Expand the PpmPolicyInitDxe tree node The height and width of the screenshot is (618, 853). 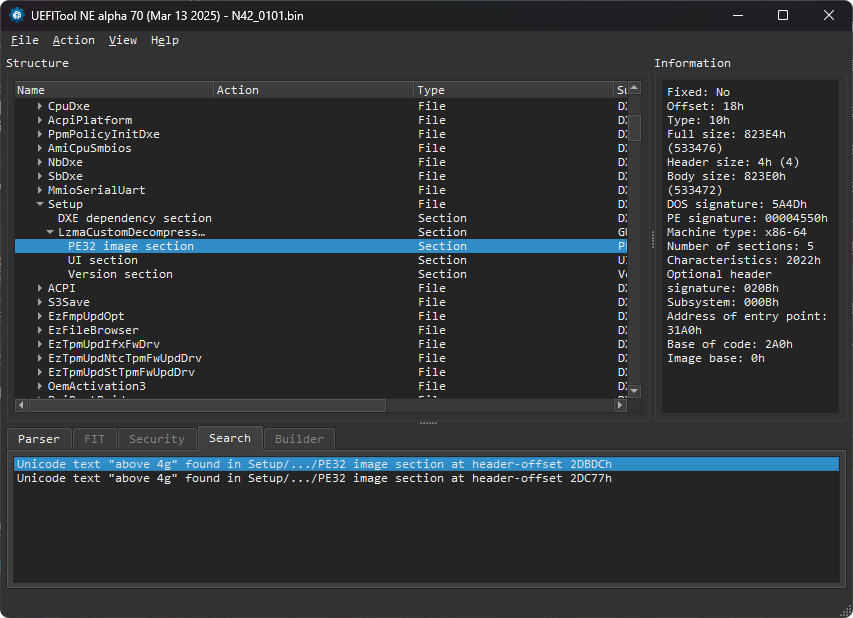point(40,134)
